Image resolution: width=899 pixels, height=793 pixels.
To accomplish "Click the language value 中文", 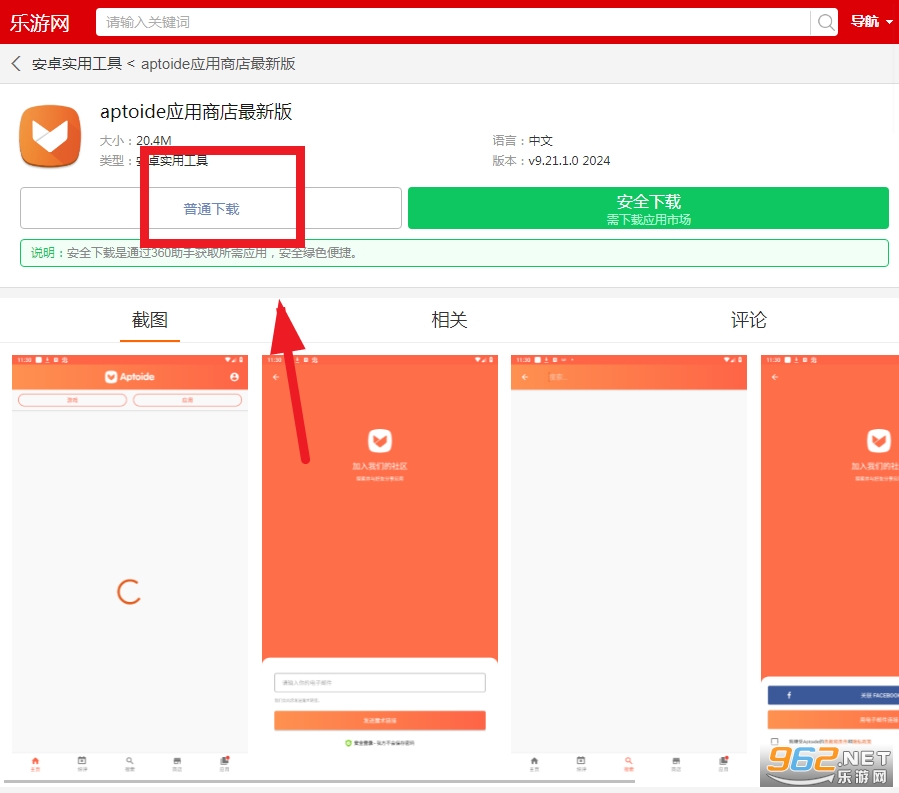I will coord(540,140).
